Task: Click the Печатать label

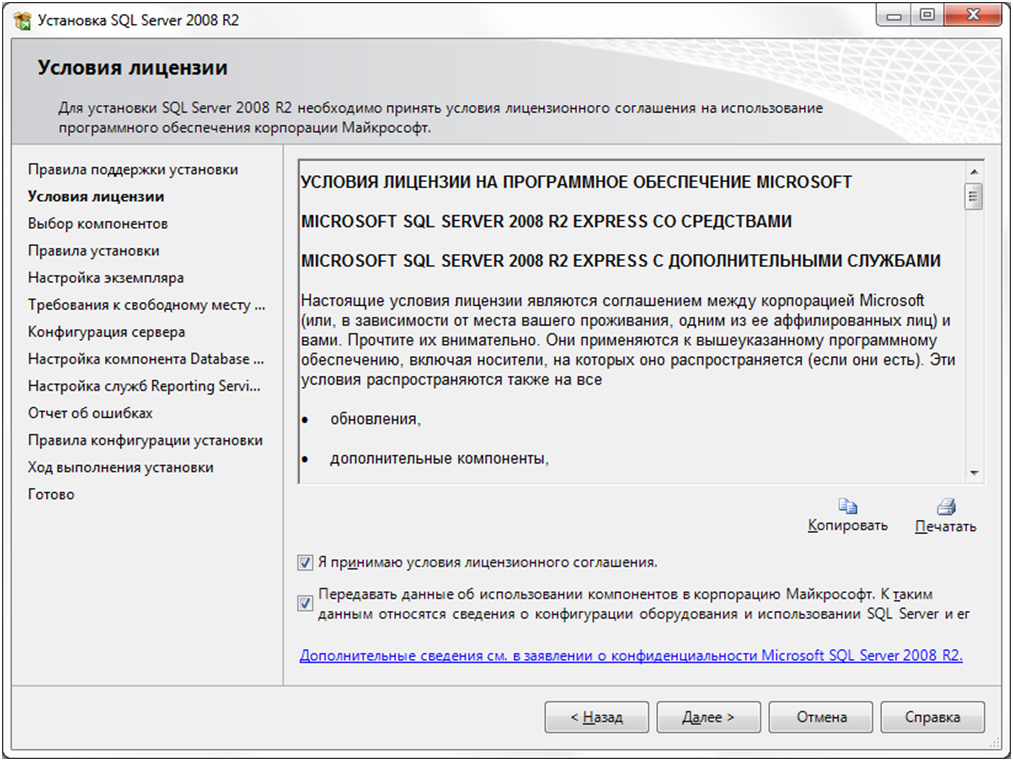Action: (946, 526)
